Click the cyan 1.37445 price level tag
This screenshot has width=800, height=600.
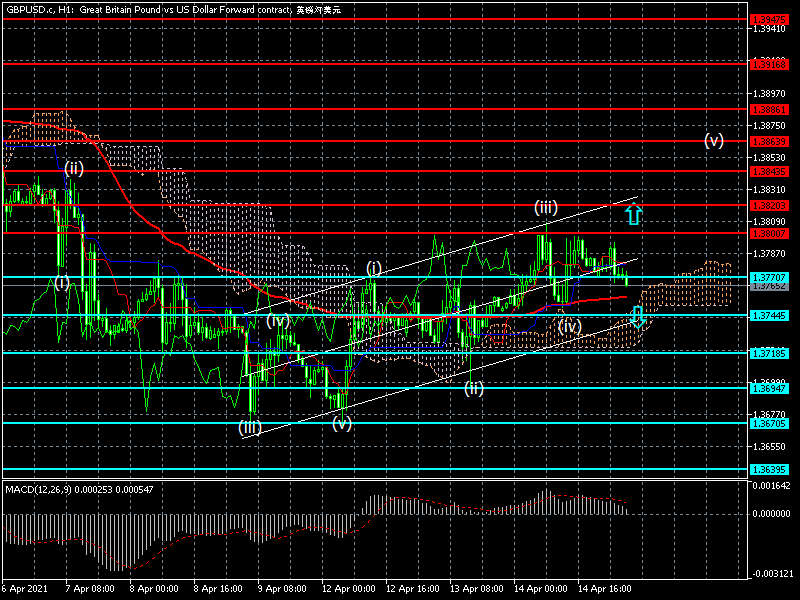tap(772, 315)
